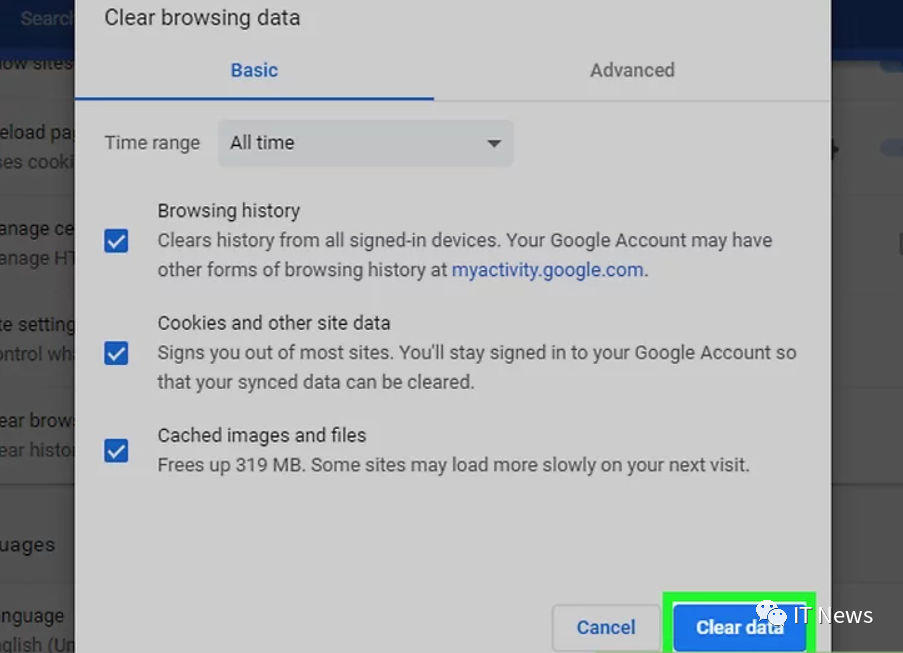Screen dimensions: 903x653
Task: Click the 'Cached images and files' title
Action: pyautogui.click(x=261, y=435)
